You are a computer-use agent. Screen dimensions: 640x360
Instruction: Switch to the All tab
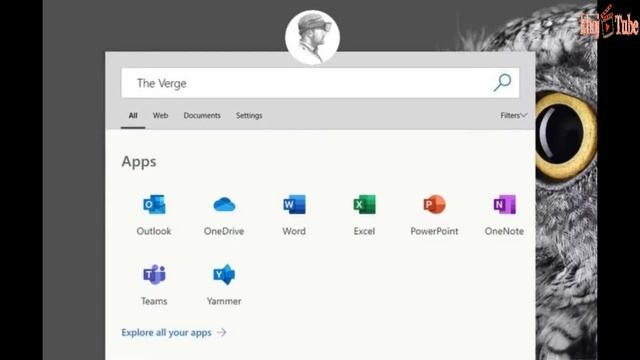point(133,116)
